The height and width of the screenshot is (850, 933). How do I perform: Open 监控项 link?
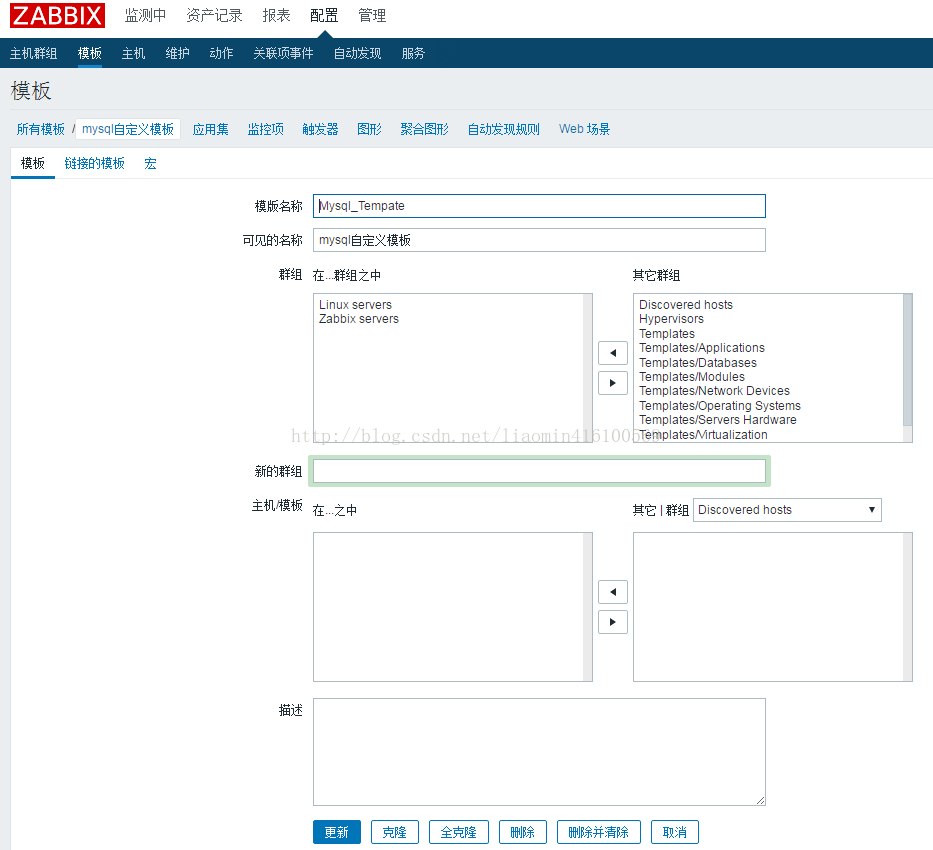click(265, 129)
